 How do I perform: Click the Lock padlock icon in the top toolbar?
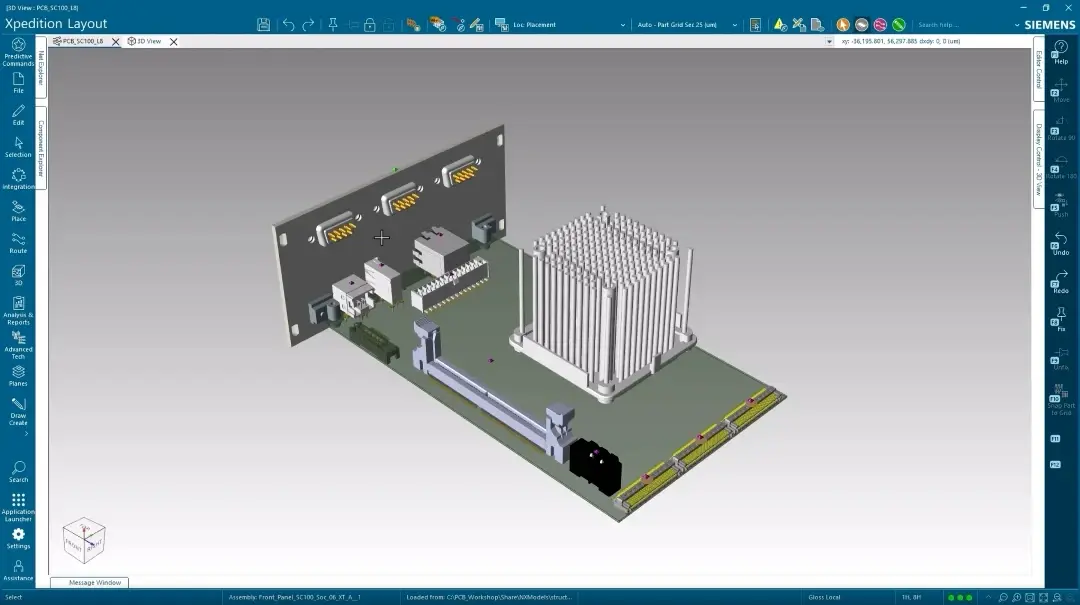pyautogui.click(x=370, y=25)
